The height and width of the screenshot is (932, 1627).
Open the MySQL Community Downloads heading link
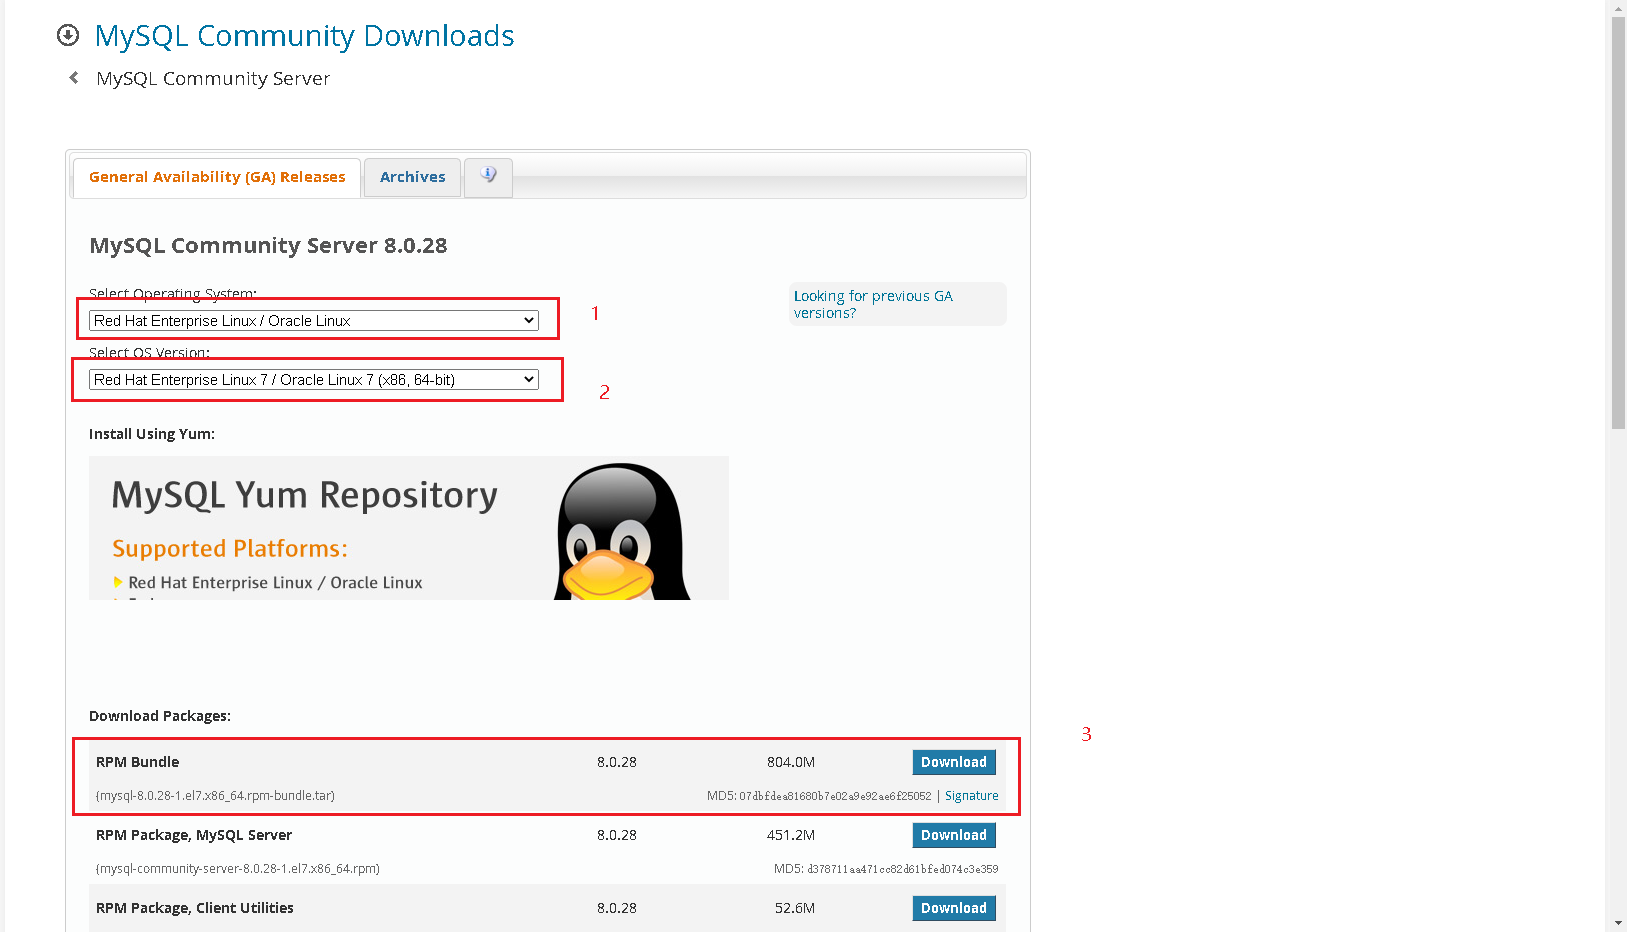pyautogui.click(x=304, y=36)
